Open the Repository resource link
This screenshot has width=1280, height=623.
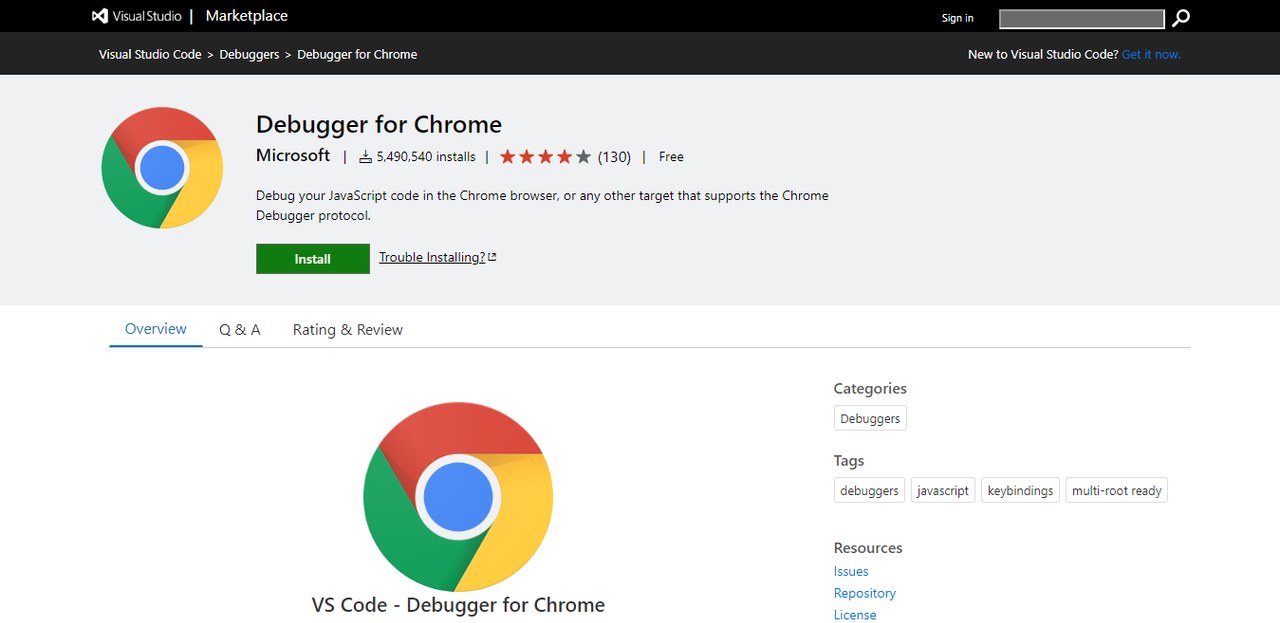[865, 593]
